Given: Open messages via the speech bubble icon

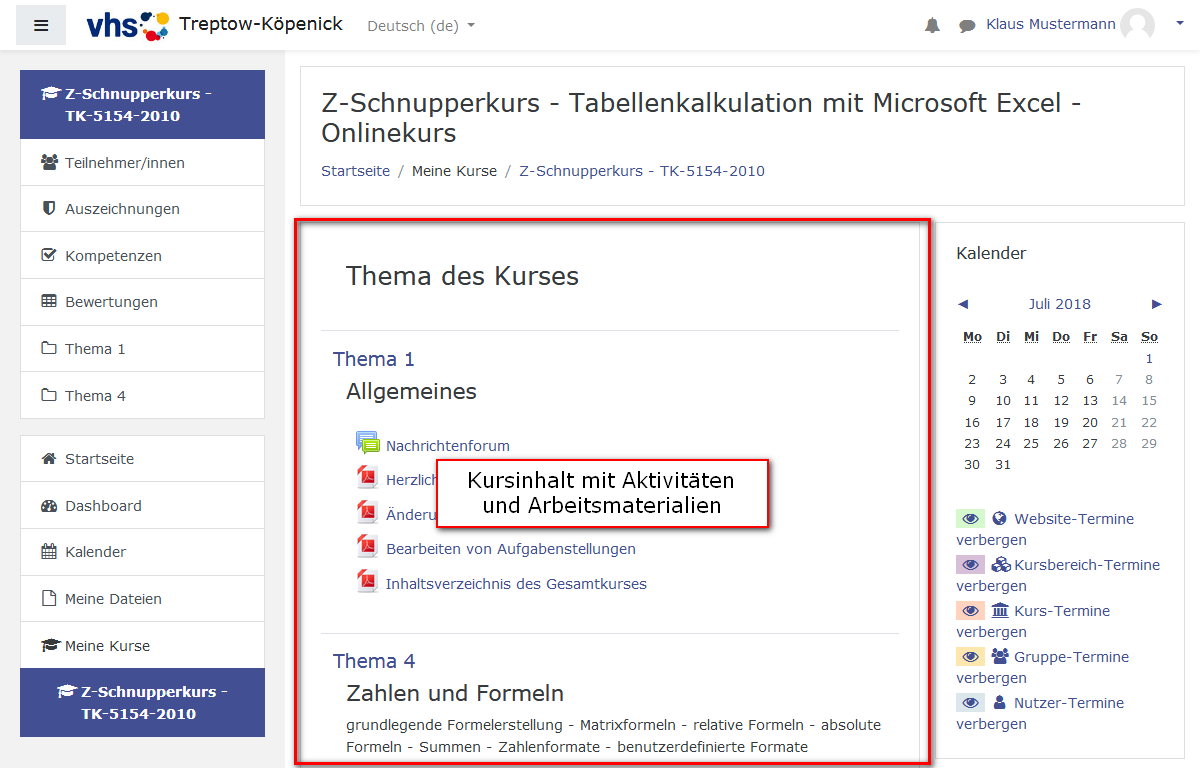Looking at the screenshot, I should coord(967,26).
